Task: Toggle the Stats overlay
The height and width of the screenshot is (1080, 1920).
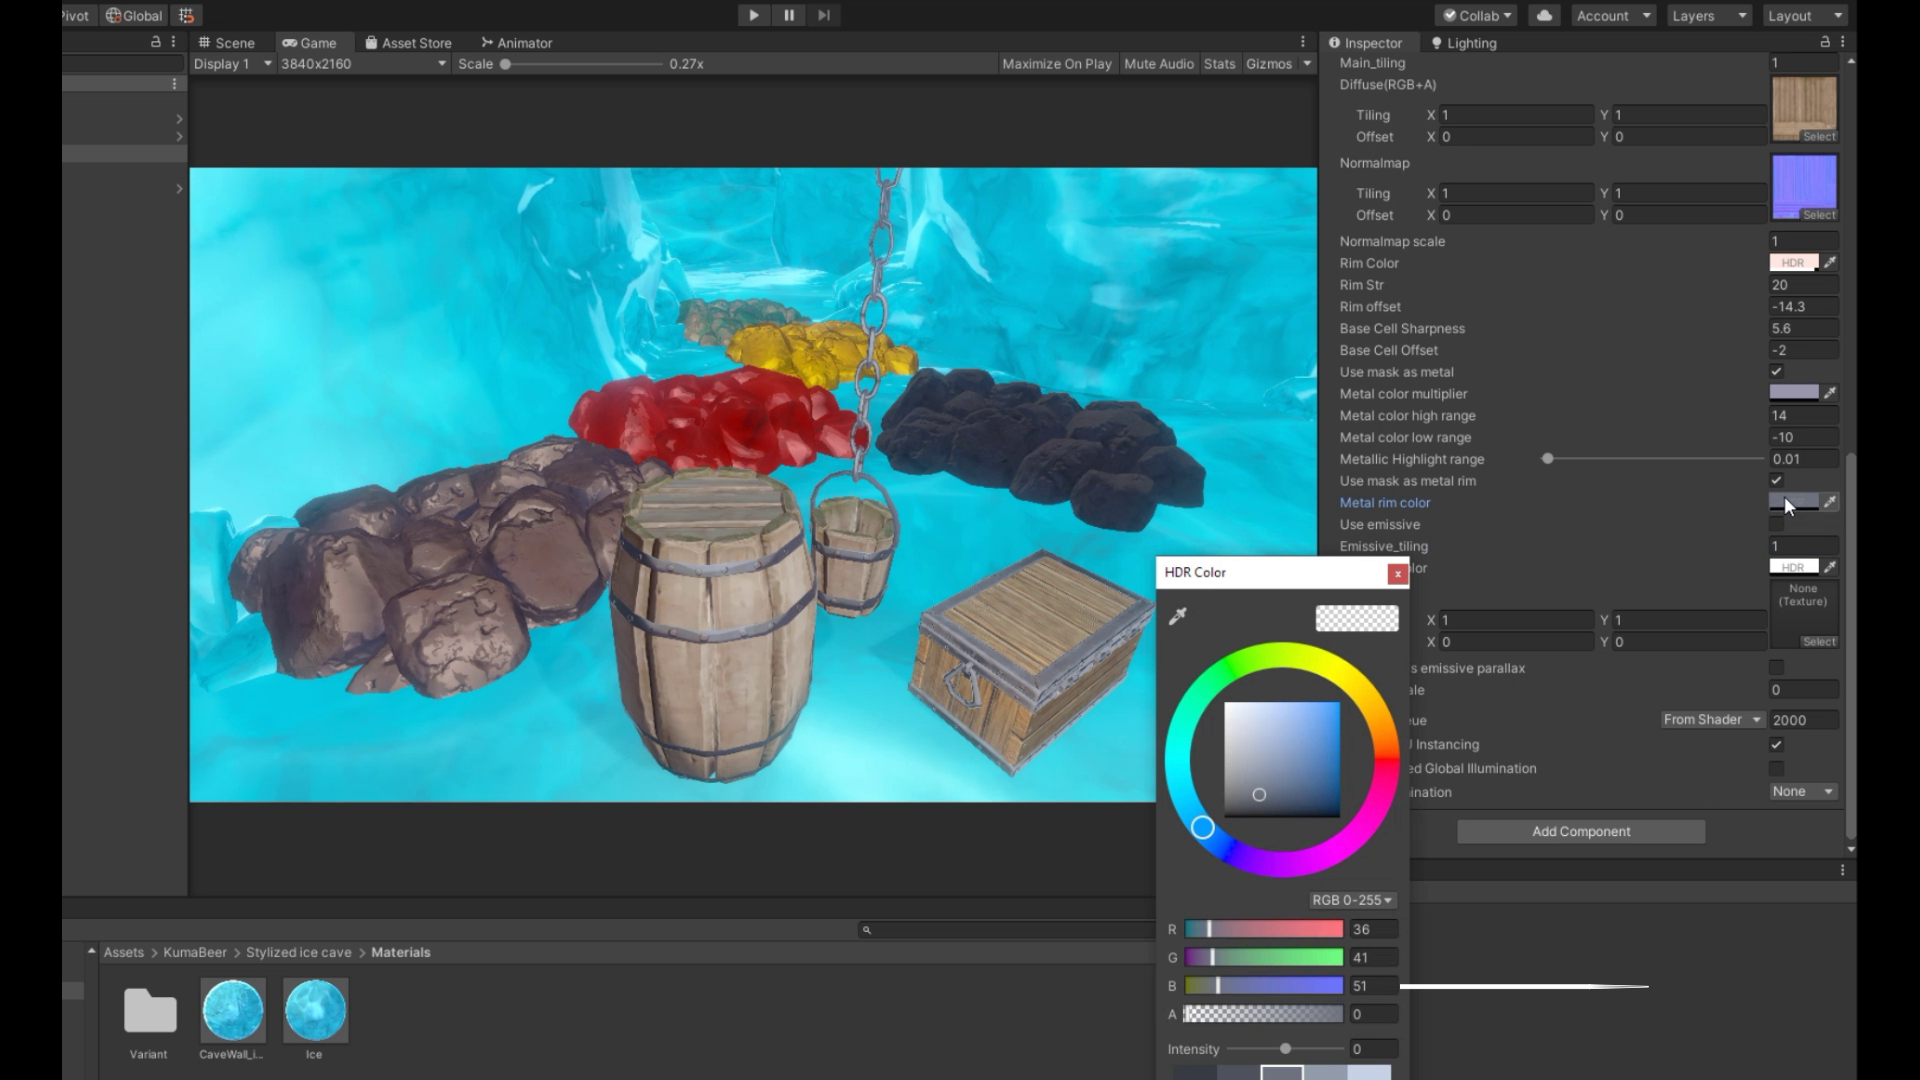Action: tap(1219, 64)
